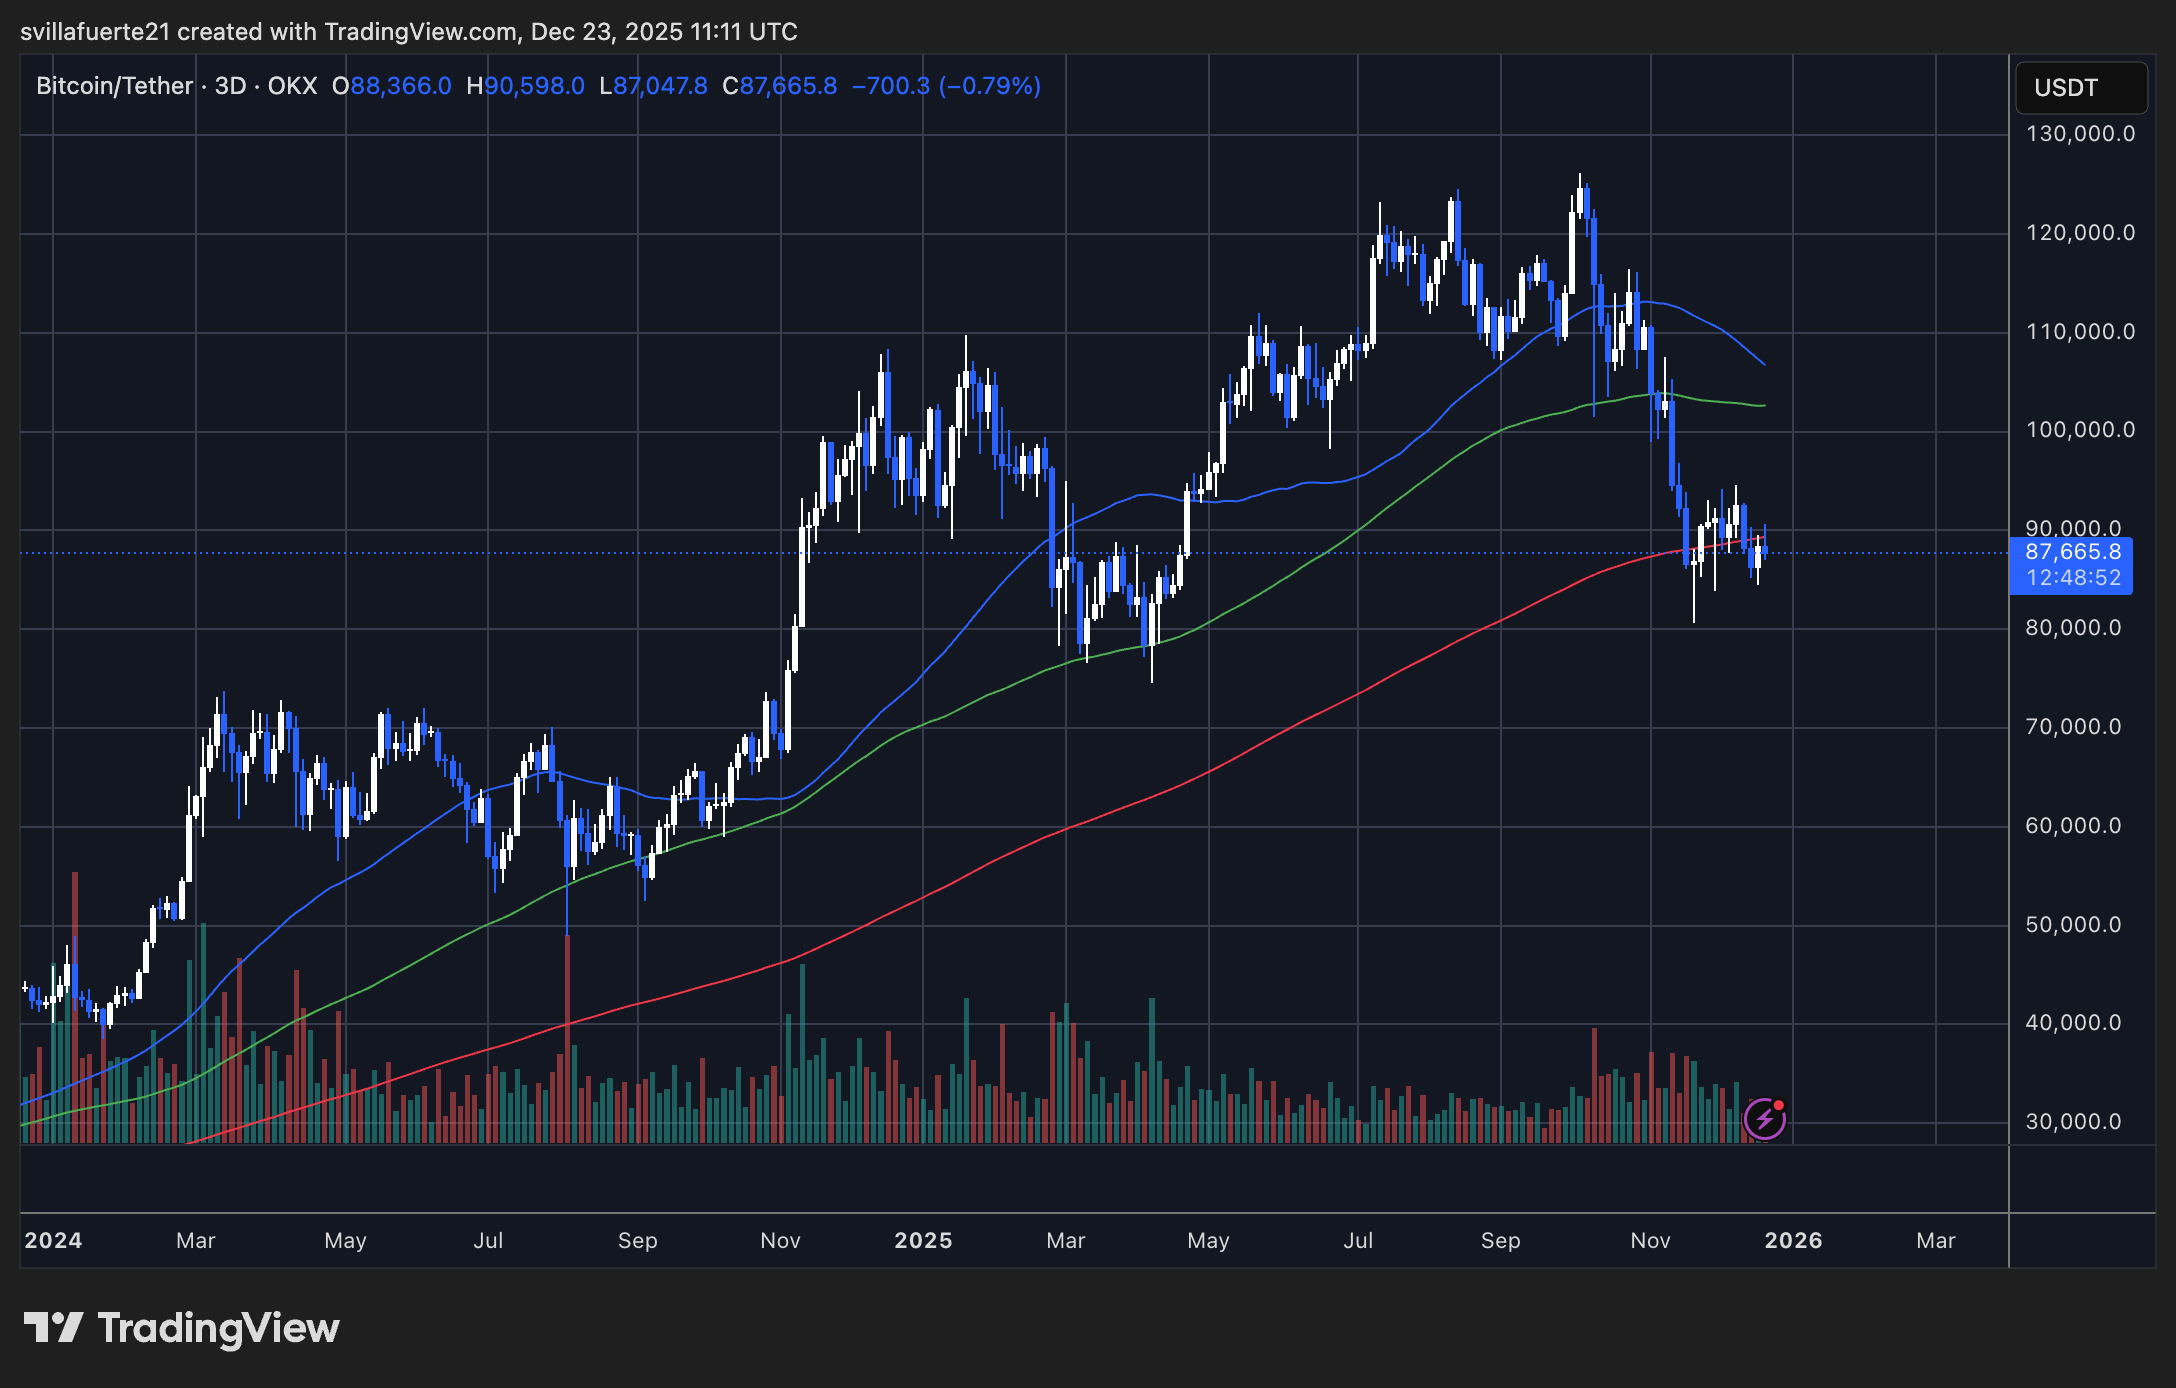Click the 2025 label on the time axis

coord(921,1240)
